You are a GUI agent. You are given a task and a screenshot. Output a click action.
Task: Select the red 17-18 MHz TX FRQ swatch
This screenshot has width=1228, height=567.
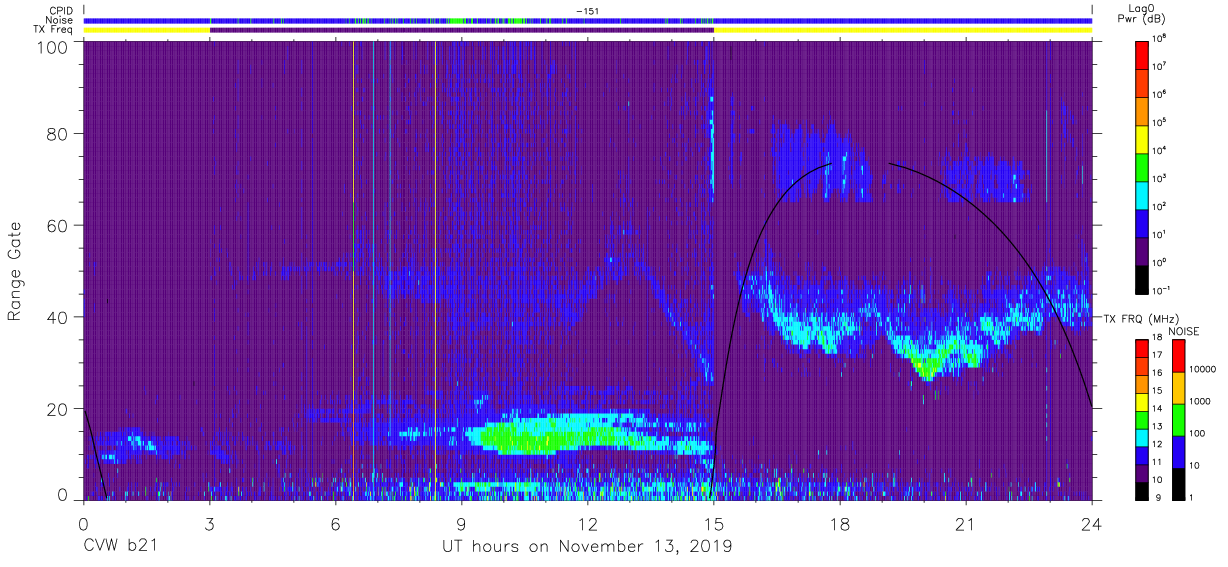pos(1141,349)
